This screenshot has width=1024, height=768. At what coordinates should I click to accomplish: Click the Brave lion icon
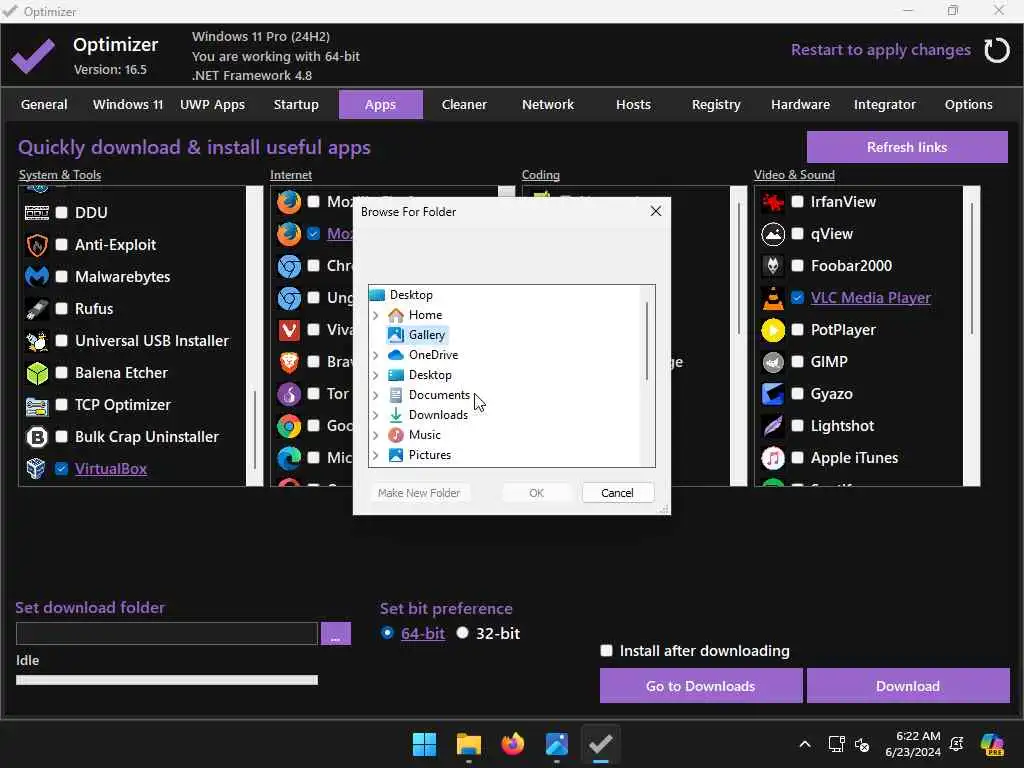289,362
